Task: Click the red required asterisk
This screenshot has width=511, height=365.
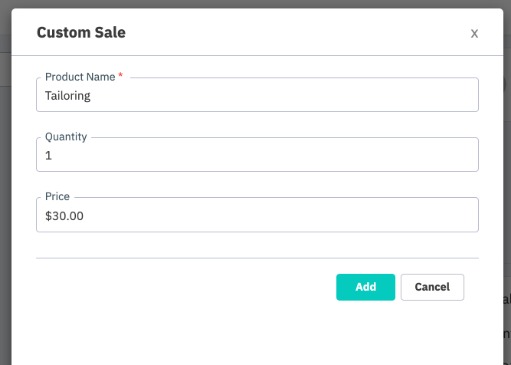Action: point(121,75)
